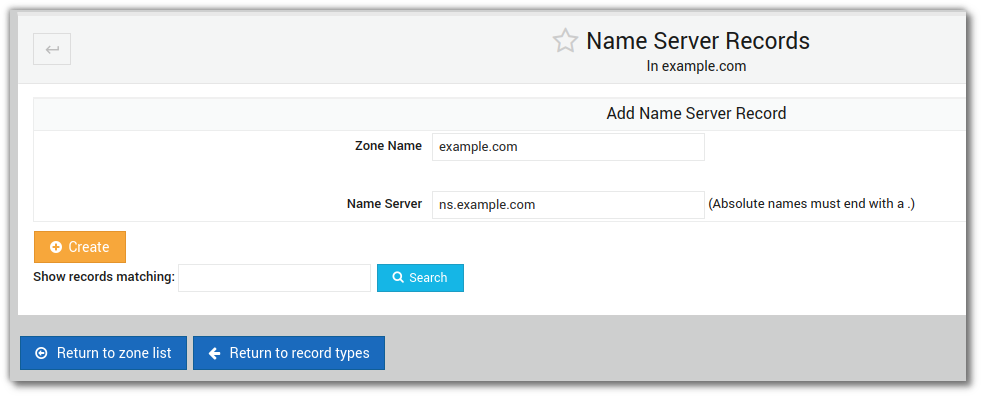Click the 'Absolute names must end' hint
Viewport: 982px width, 397px height.
click(812, 204)
